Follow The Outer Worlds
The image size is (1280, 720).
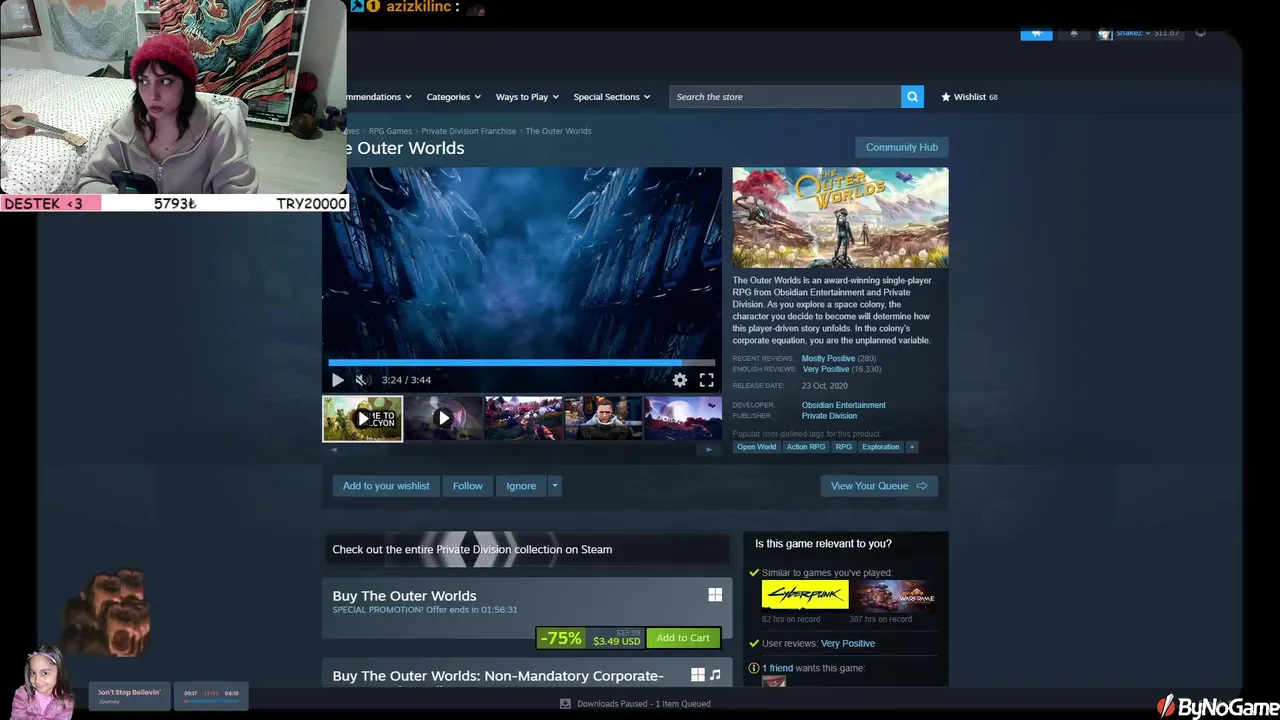[467, 486]
